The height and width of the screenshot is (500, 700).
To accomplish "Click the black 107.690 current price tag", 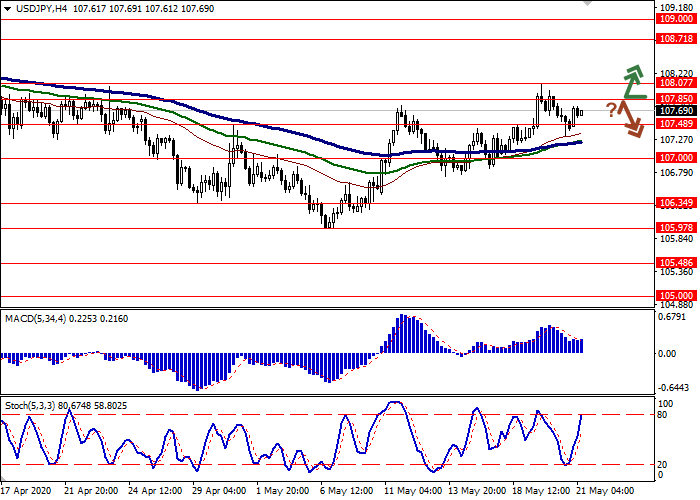I will click(675, 111).
